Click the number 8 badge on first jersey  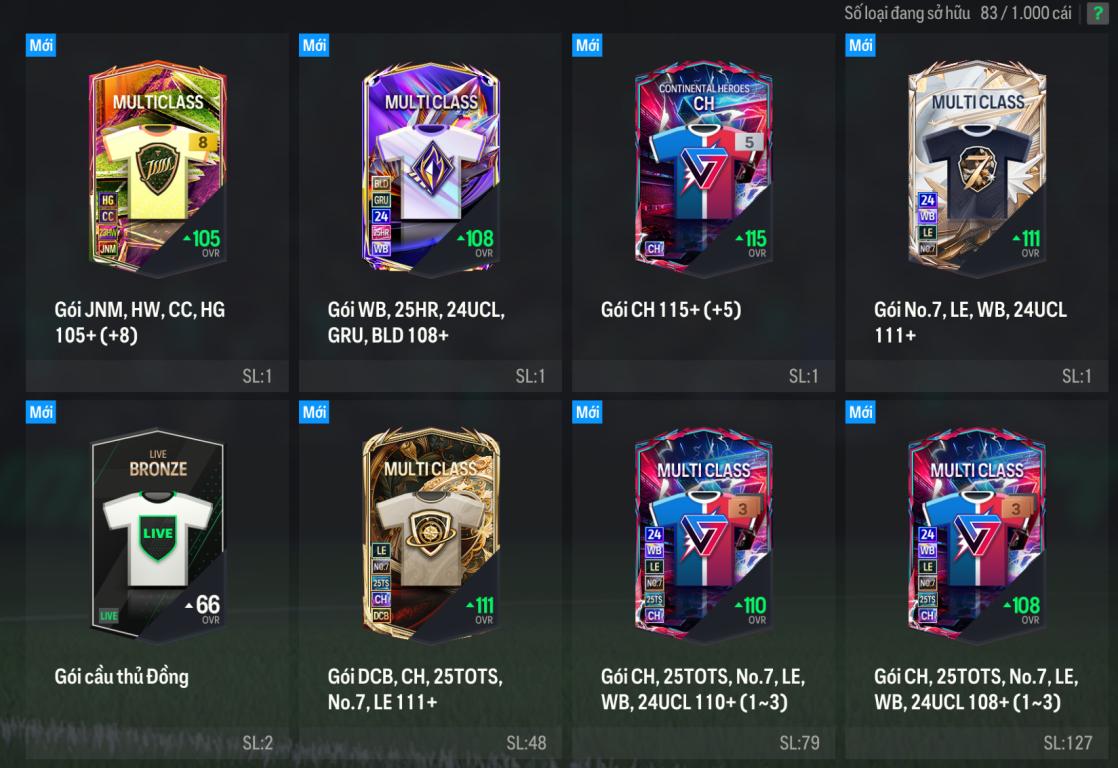[202, 142]
